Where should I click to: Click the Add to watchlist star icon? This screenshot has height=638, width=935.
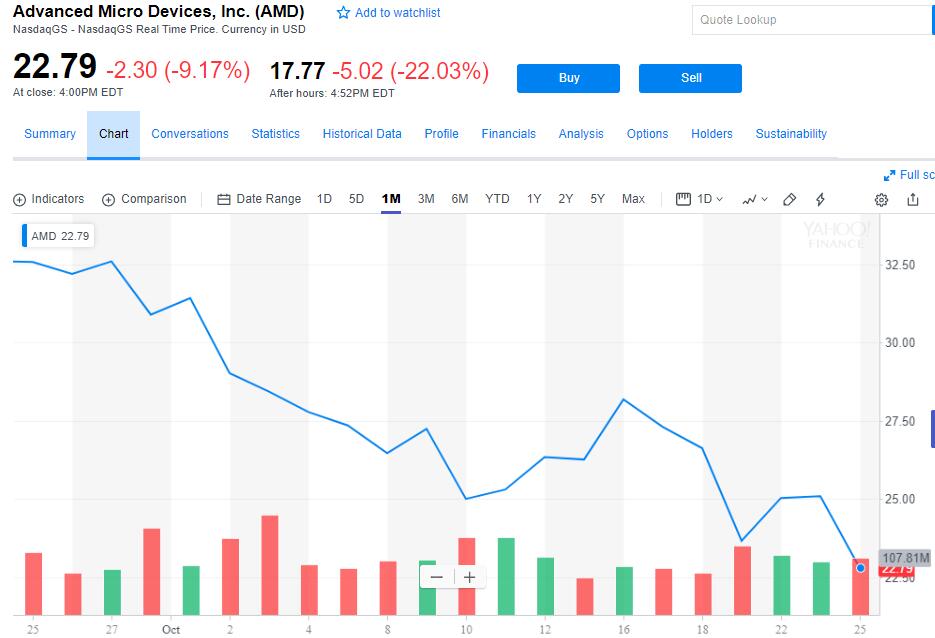[344, 13]
